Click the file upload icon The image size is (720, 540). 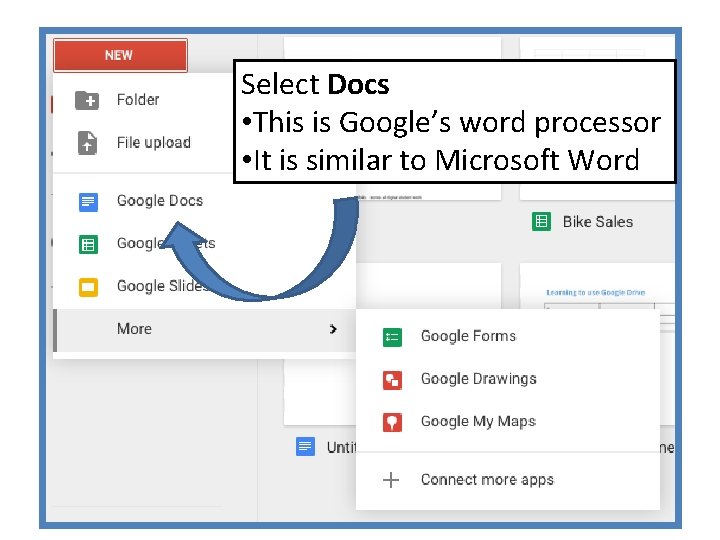coord(87,143)
